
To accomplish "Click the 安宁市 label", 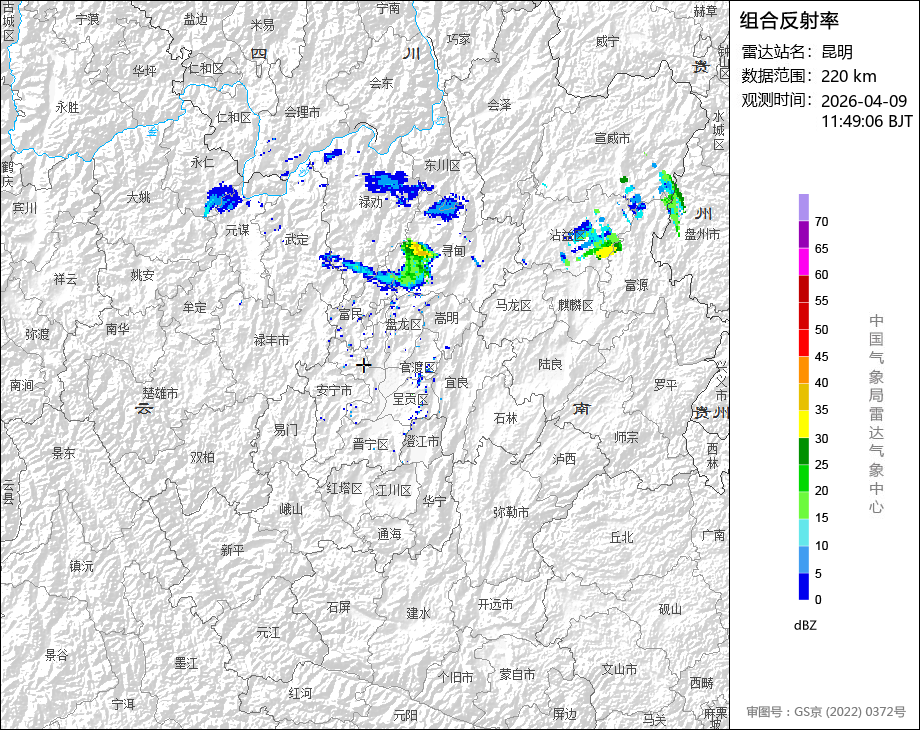I will click(334, 390).
